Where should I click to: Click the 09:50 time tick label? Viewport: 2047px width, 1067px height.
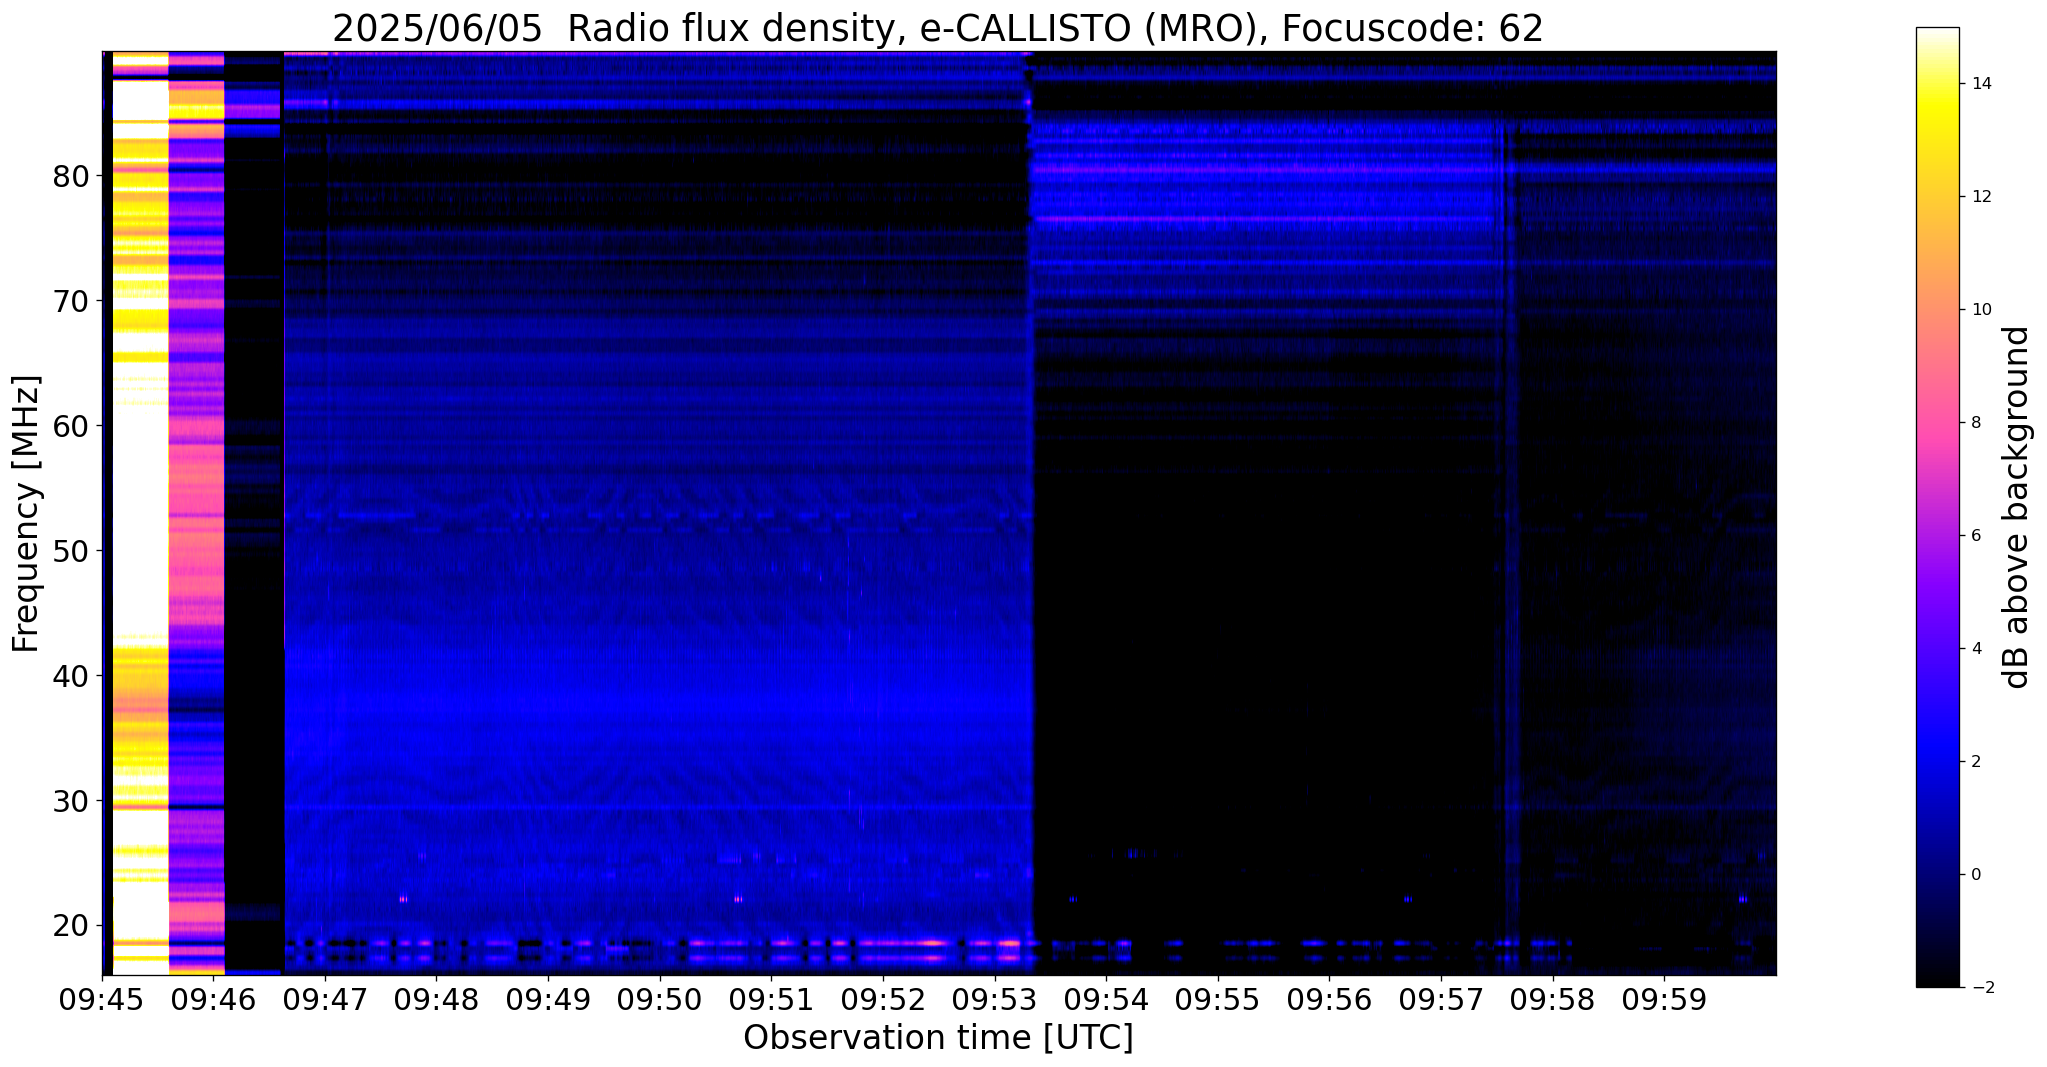pos(659,998)
